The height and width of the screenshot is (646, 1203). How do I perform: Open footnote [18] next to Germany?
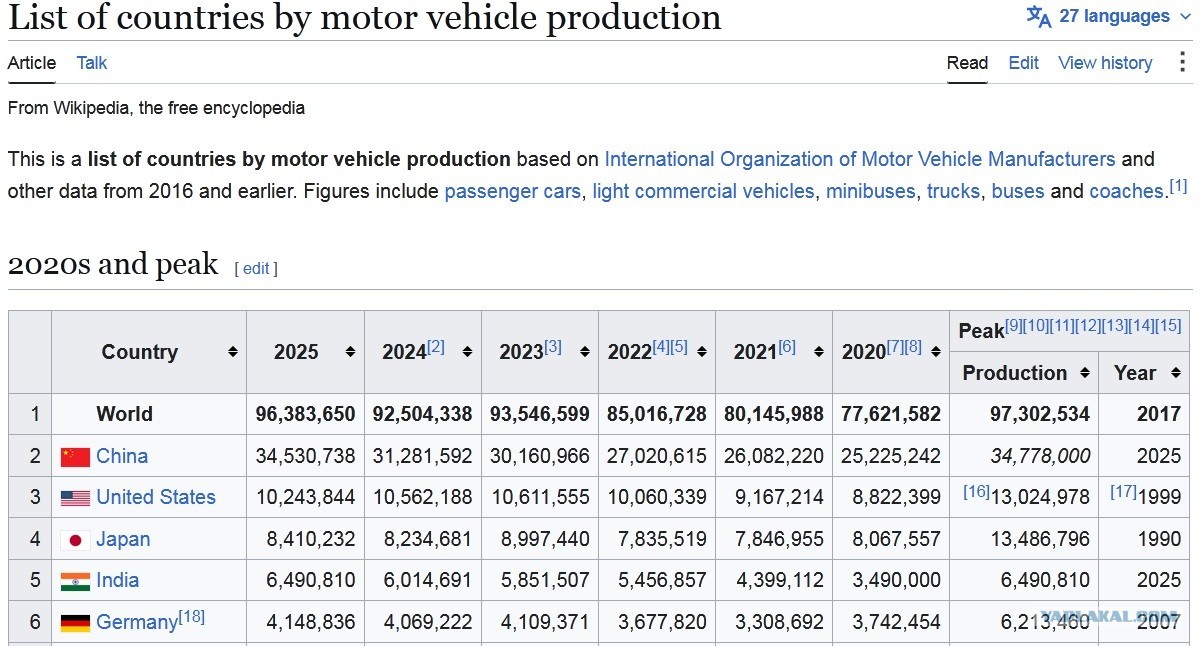(192, 616)
